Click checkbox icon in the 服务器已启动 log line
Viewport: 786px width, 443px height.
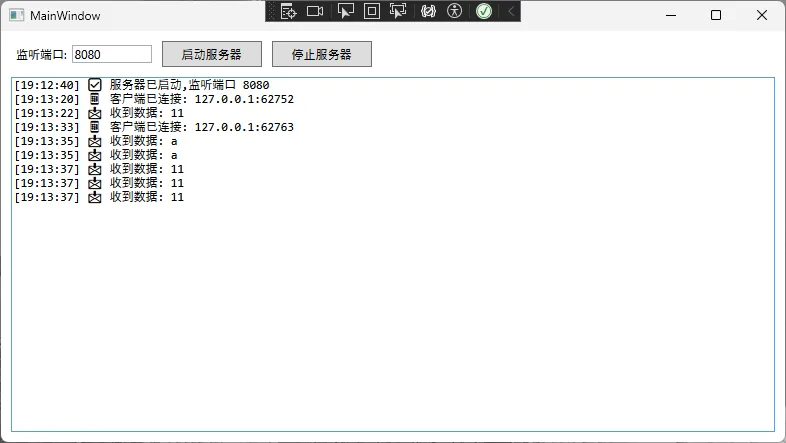tap(95, 85)
